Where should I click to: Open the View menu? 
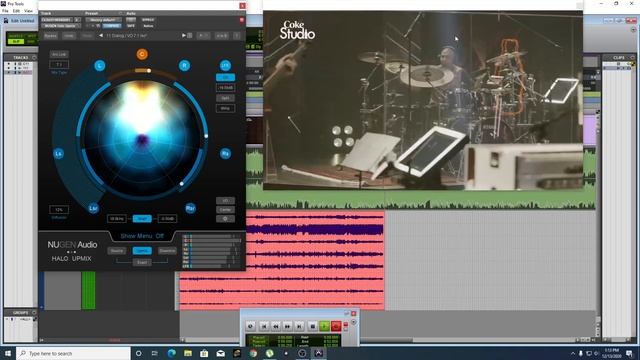pos(29,11)
